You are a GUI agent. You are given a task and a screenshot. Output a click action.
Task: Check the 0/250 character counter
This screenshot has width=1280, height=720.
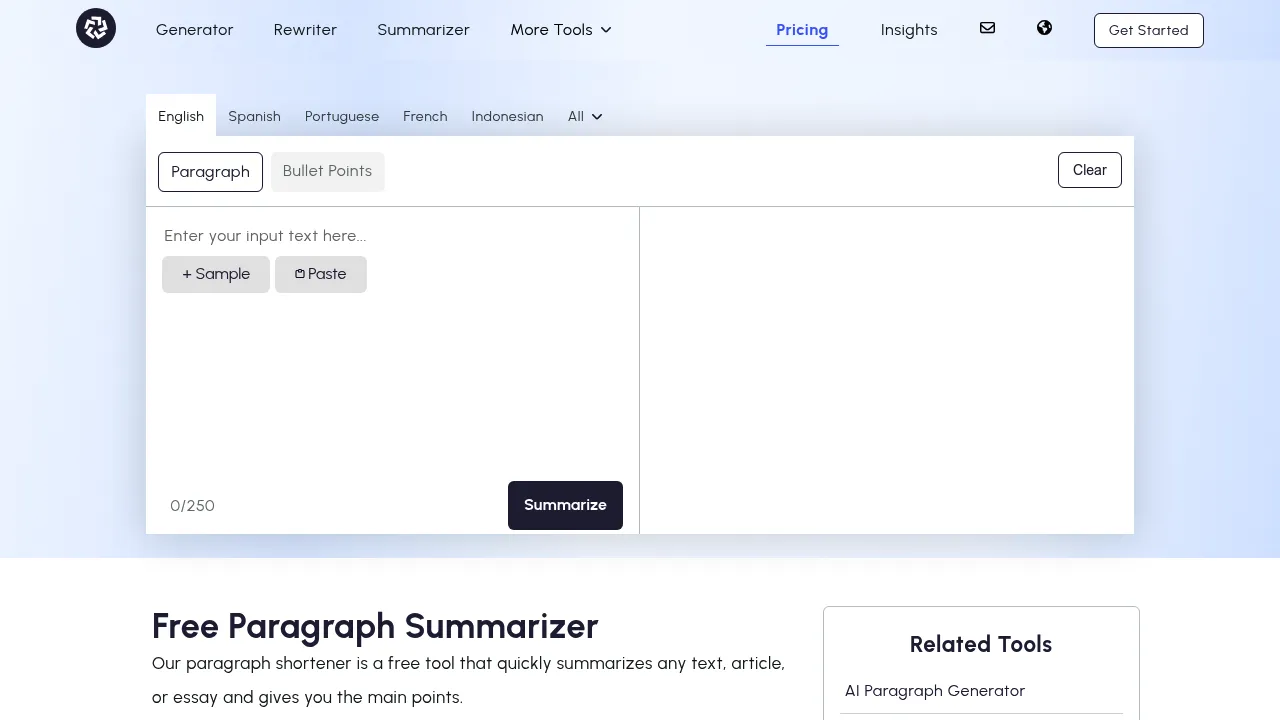coord(192,505)
